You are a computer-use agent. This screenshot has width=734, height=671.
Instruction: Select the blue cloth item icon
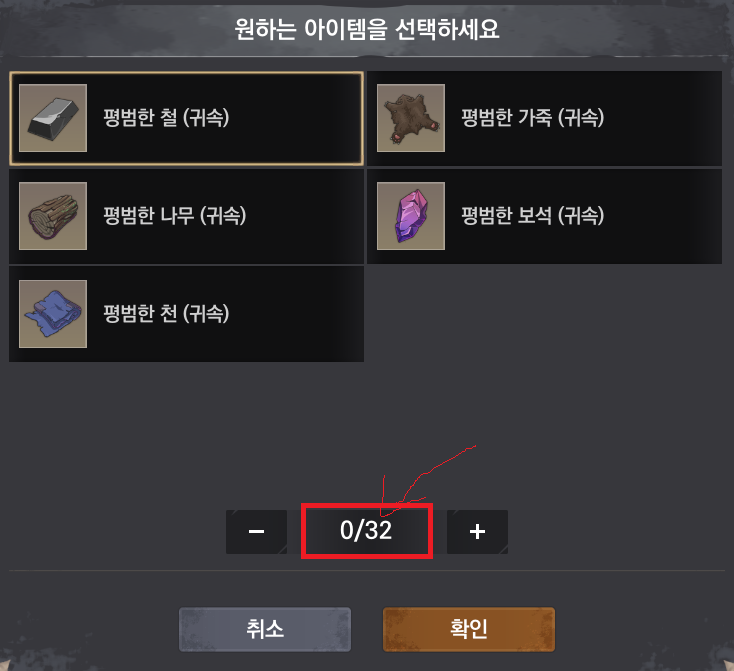coord(53,314)
